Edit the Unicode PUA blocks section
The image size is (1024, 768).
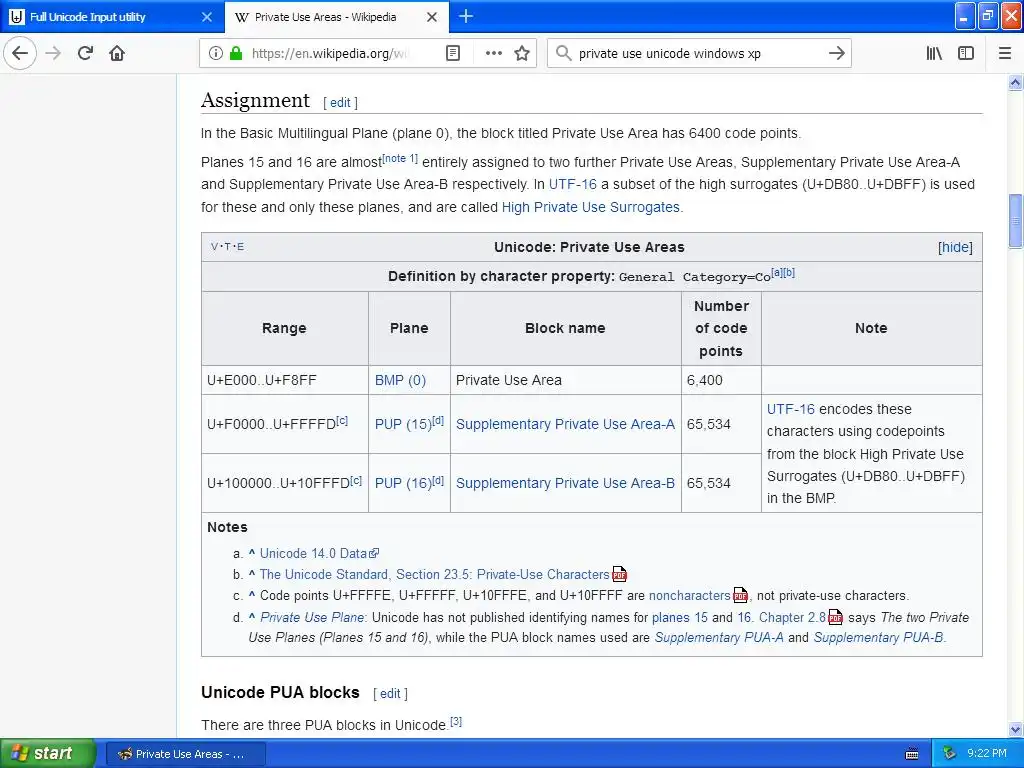click(391, 694)
